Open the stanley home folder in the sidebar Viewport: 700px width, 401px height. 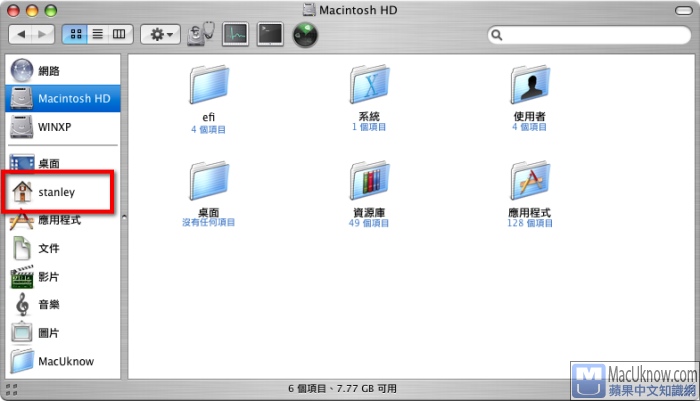point(63,192)
